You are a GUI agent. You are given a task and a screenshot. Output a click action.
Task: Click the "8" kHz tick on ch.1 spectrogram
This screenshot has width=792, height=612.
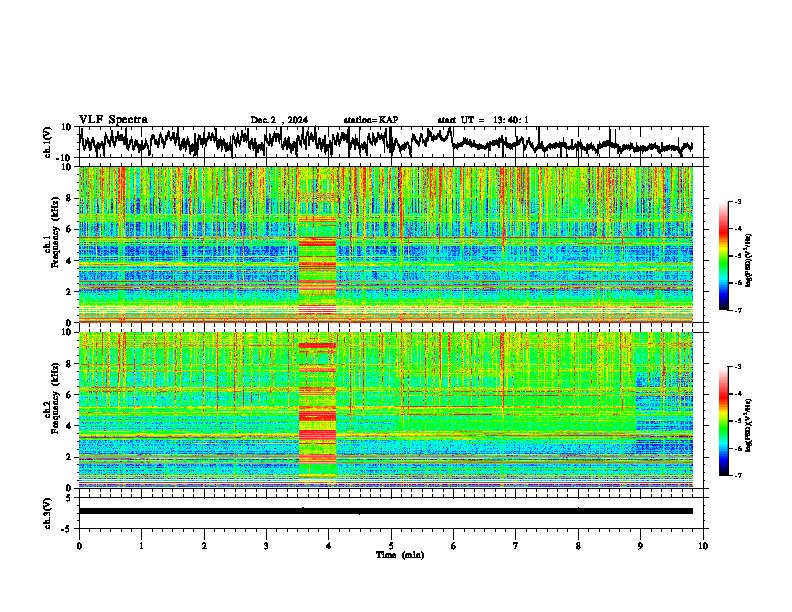click(69, 198)
